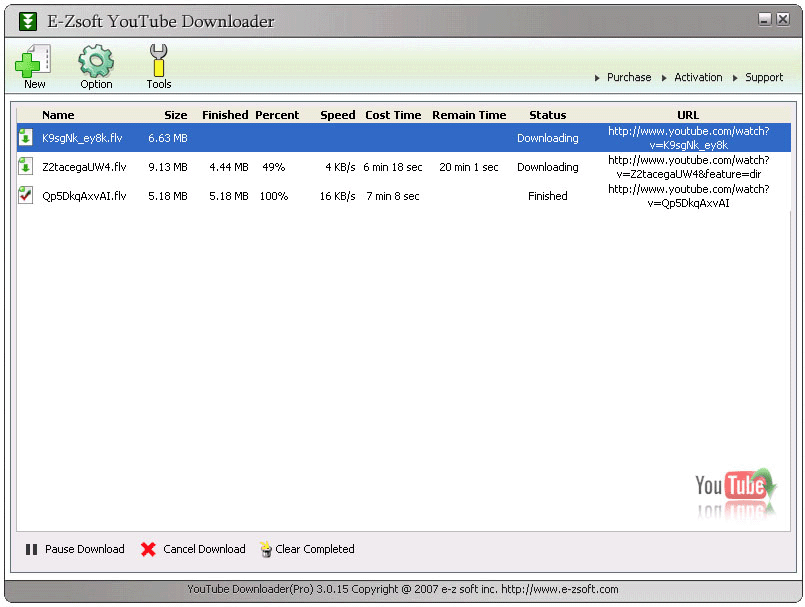Open the Support menu link
The height and width of the screenshot is (607, 805).
pyautogui.click(x=764, y=77)
